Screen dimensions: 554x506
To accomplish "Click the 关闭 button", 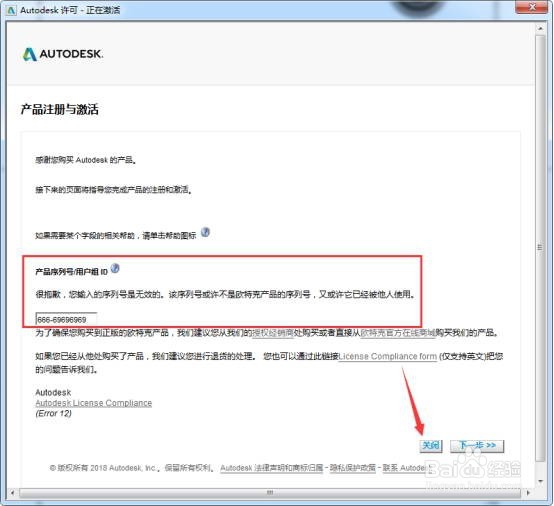I will [x=431, y=446].
